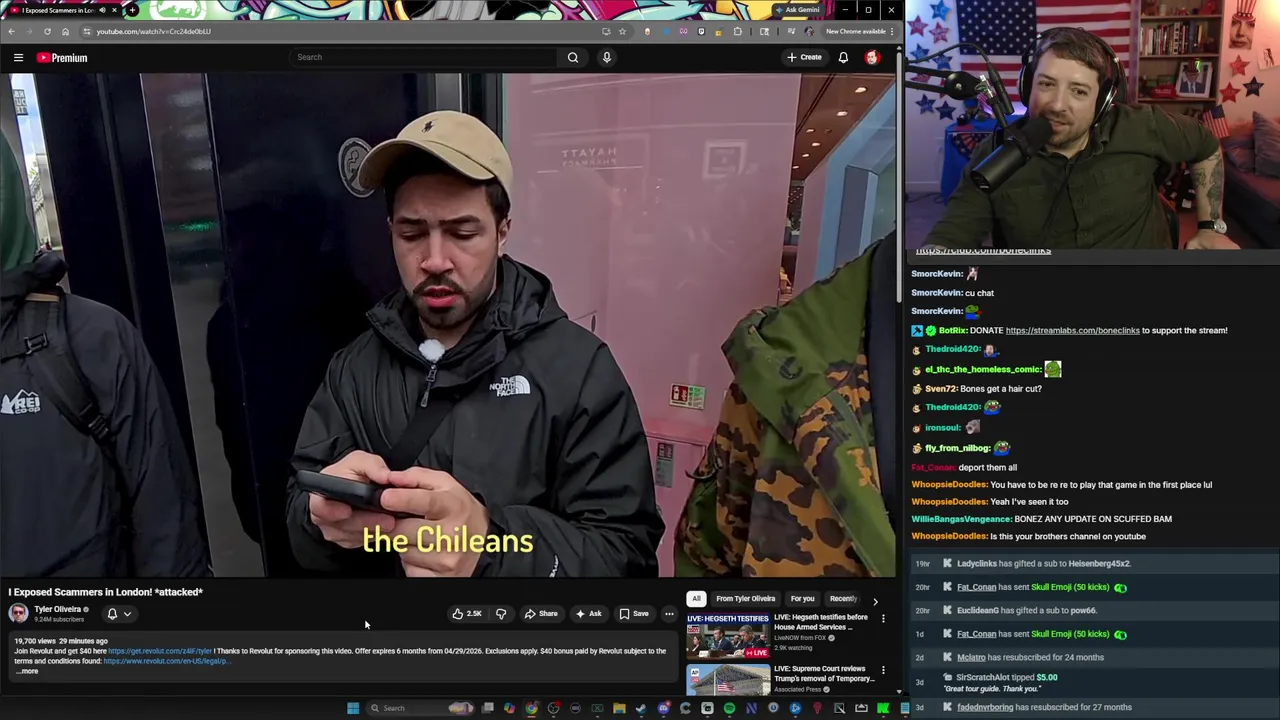Focus the YouTube search input field
The image size is (1280, 720).
[424, 57]
